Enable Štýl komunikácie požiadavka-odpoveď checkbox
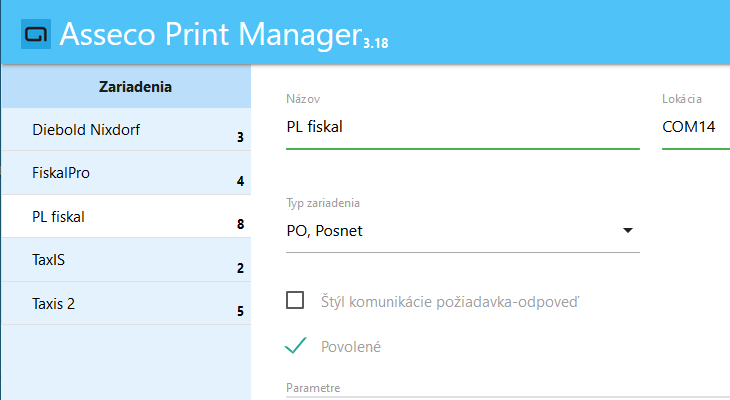 click(295, 300)
